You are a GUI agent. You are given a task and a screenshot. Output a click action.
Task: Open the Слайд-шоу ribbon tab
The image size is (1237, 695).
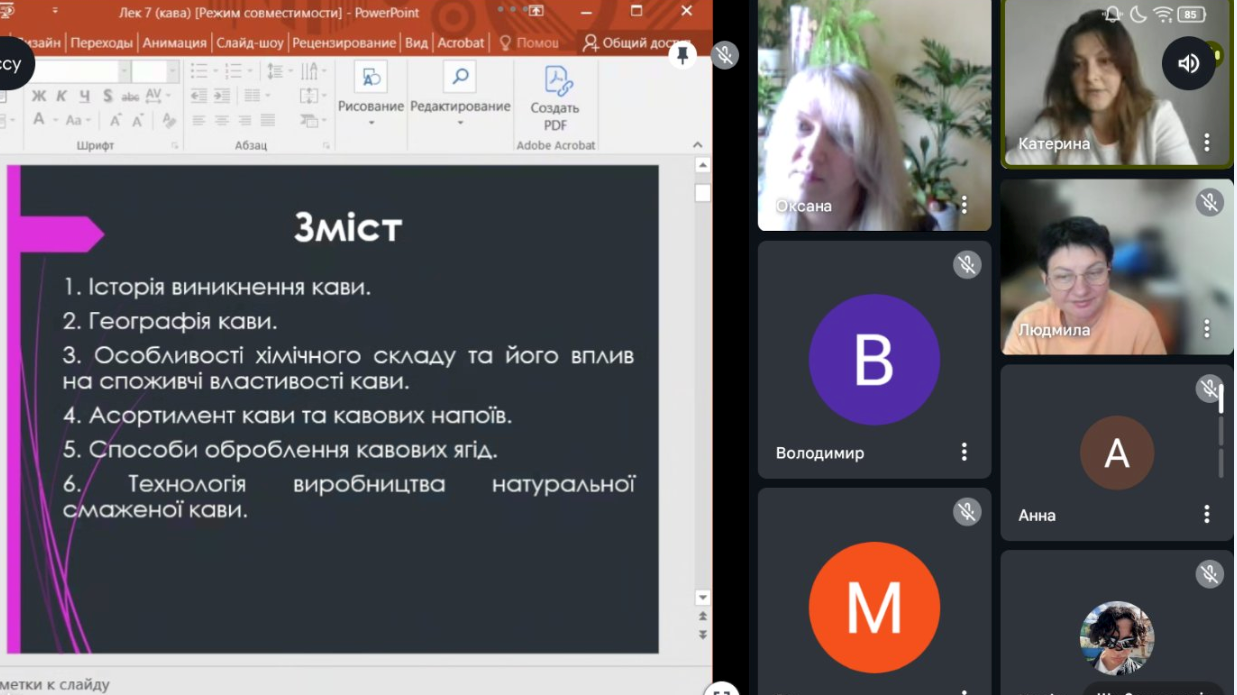(x=250, y=43)
